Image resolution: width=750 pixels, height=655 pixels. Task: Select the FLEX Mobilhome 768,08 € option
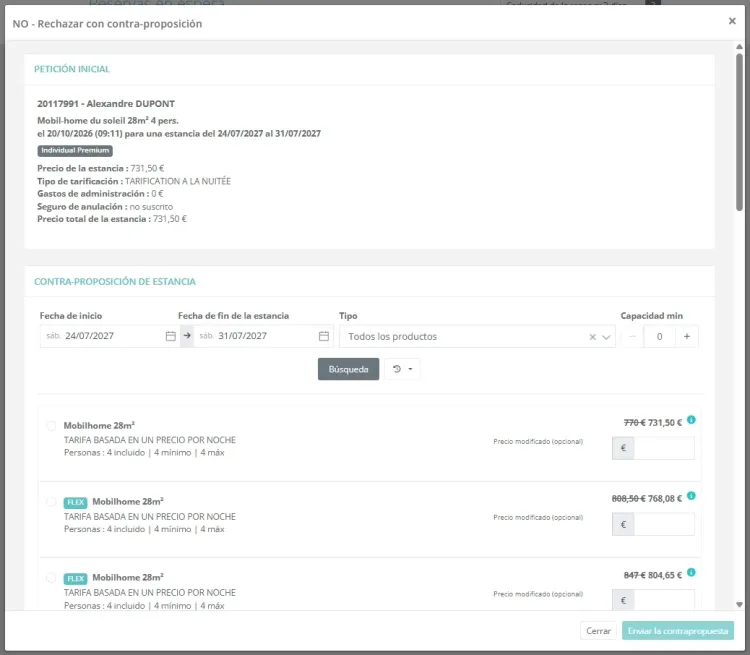tap(51, 501)
